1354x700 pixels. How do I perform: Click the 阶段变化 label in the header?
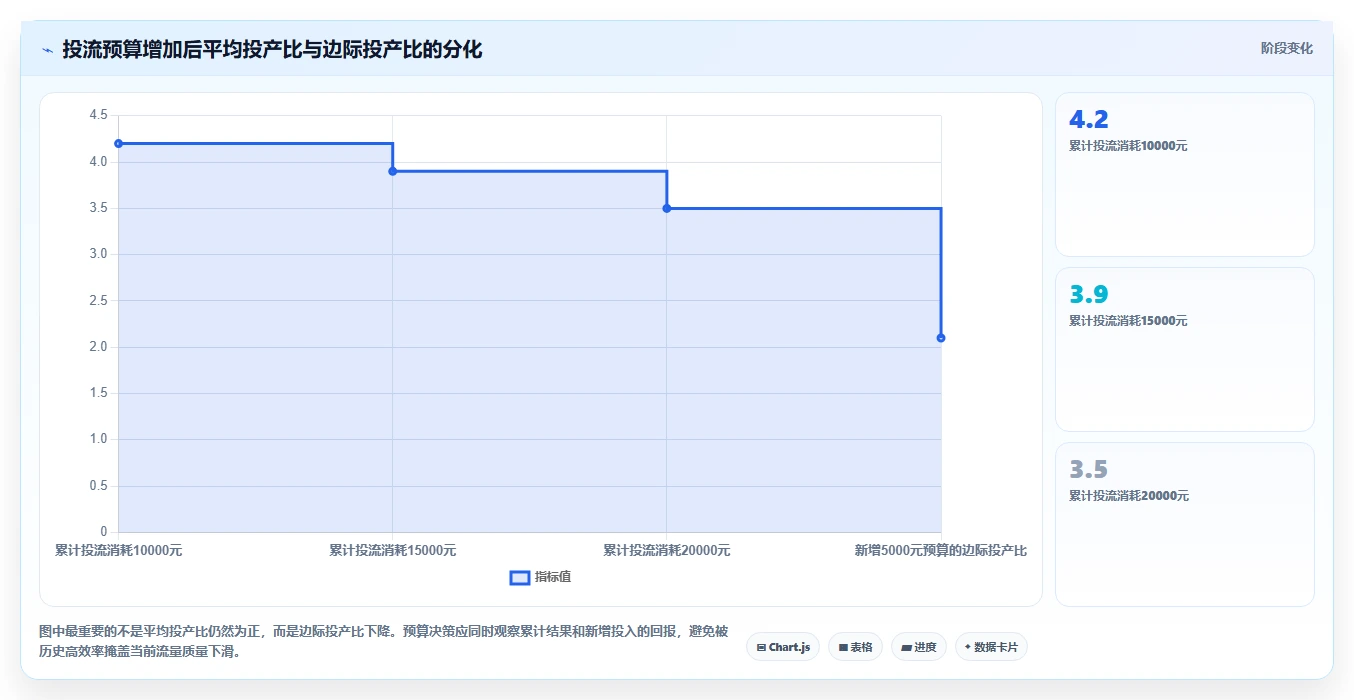1286,48
